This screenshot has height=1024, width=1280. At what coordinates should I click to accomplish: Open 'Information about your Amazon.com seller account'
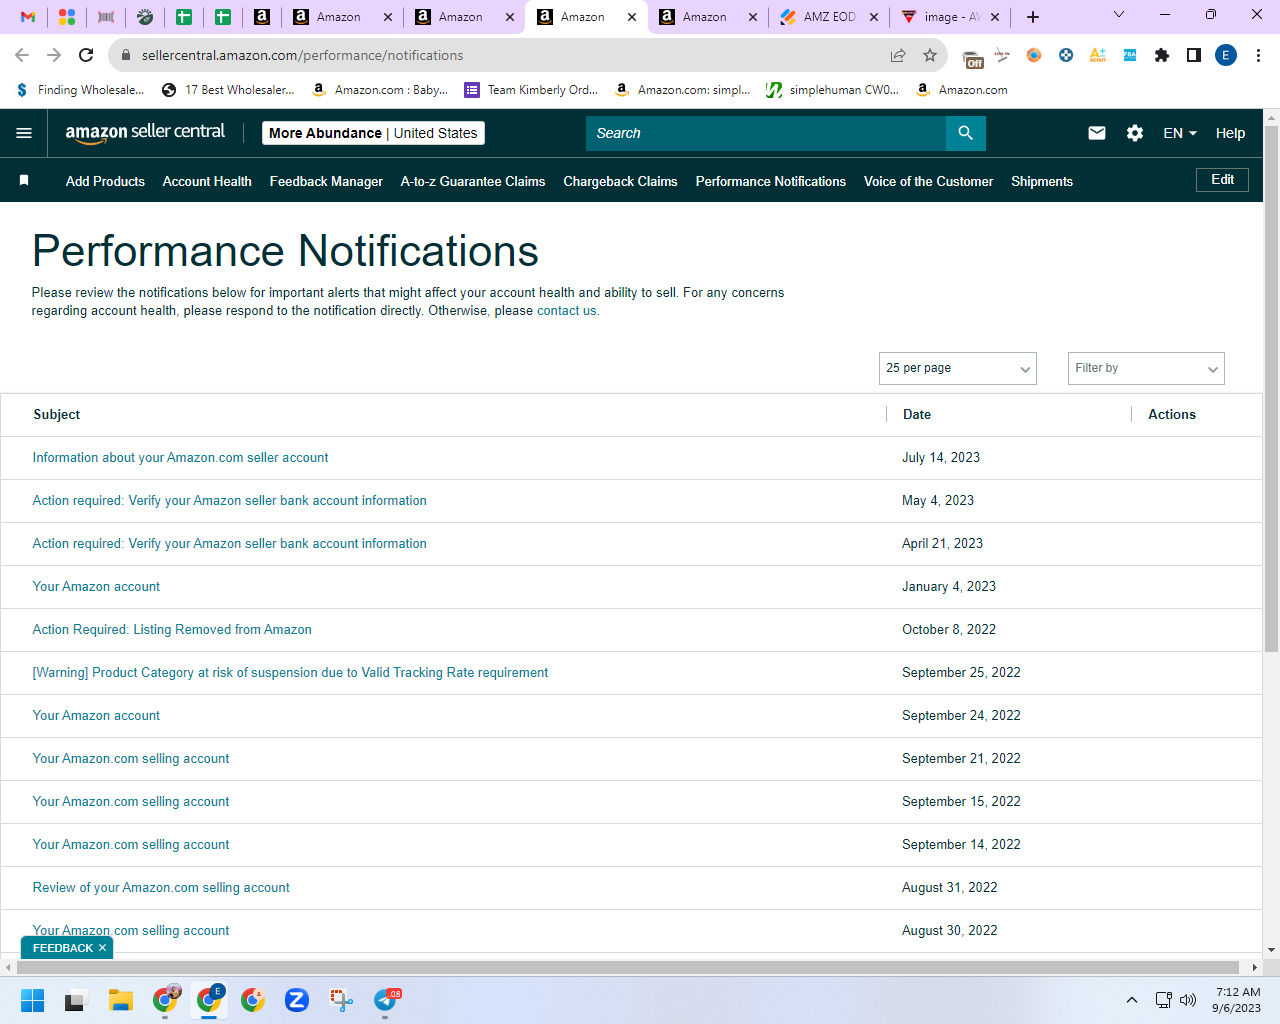(x=180, y=458)
